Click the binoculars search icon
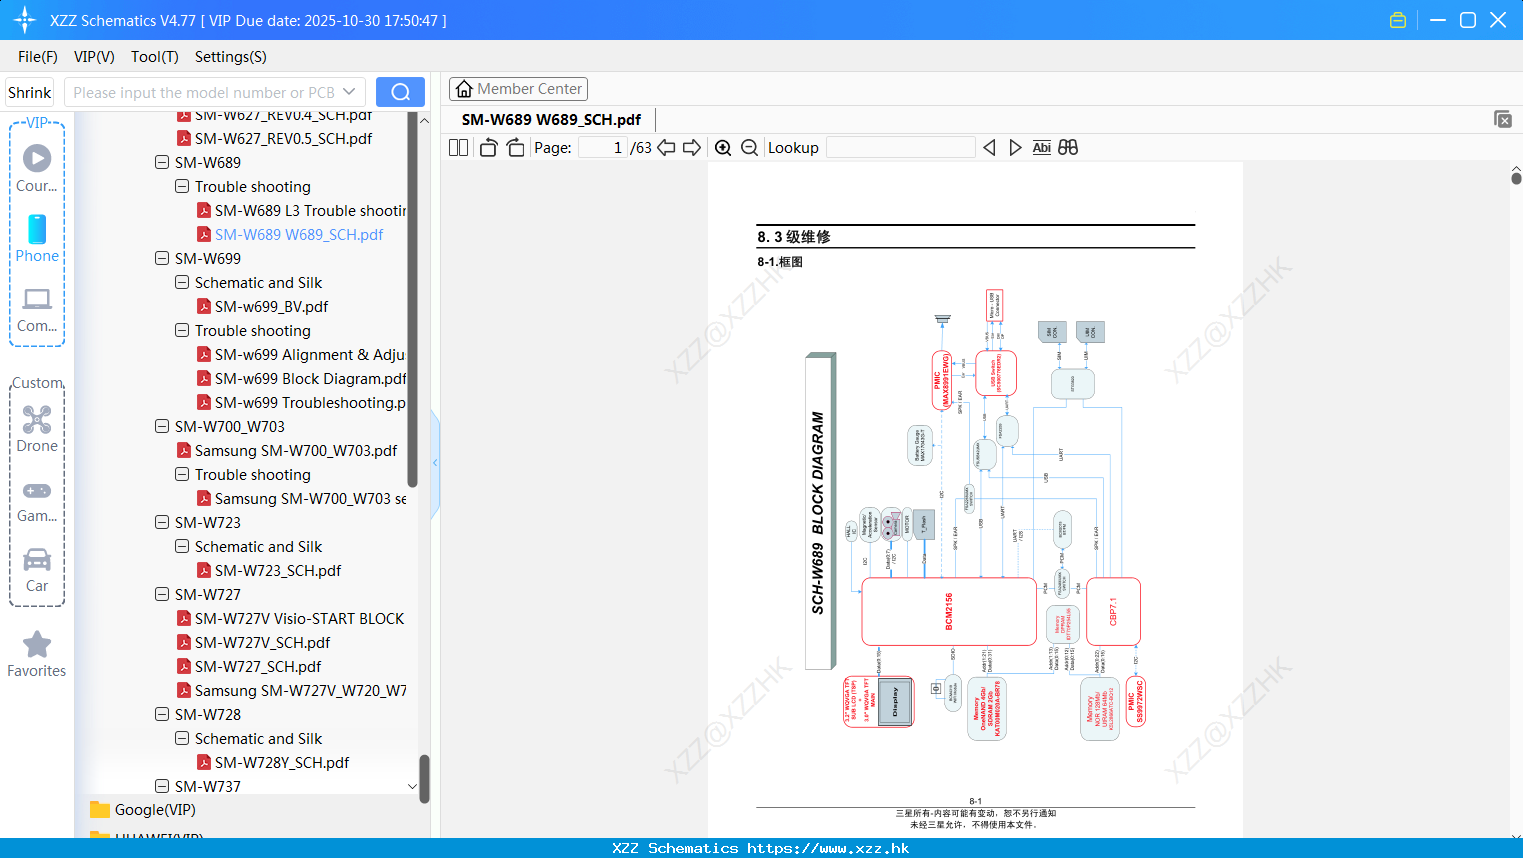The image size is (1523, 858). 1068,148
